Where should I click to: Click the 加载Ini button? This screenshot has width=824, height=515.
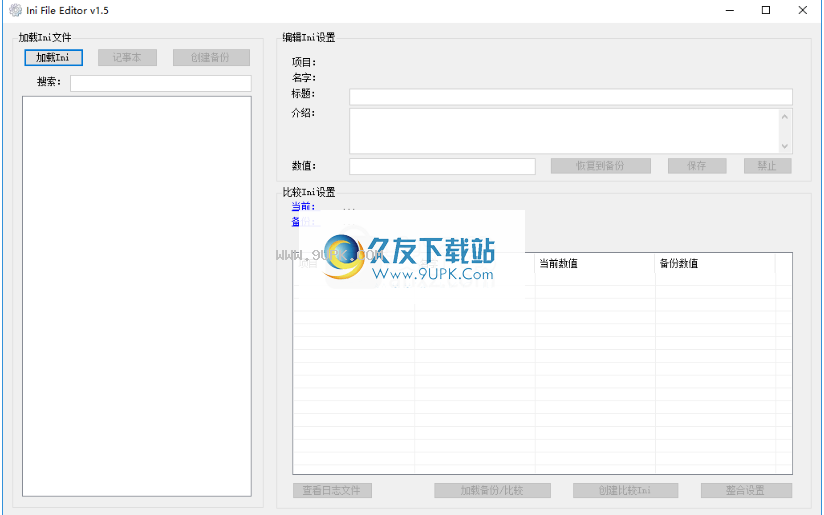[53, 57]
